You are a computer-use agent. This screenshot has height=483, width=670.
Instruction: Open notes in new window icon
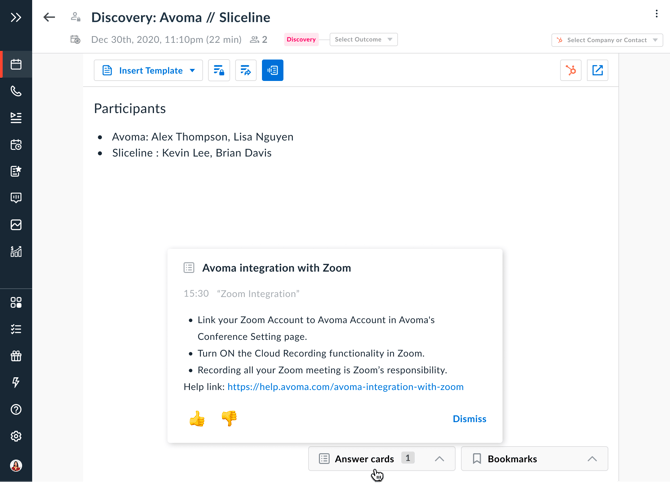coord(598,71)
